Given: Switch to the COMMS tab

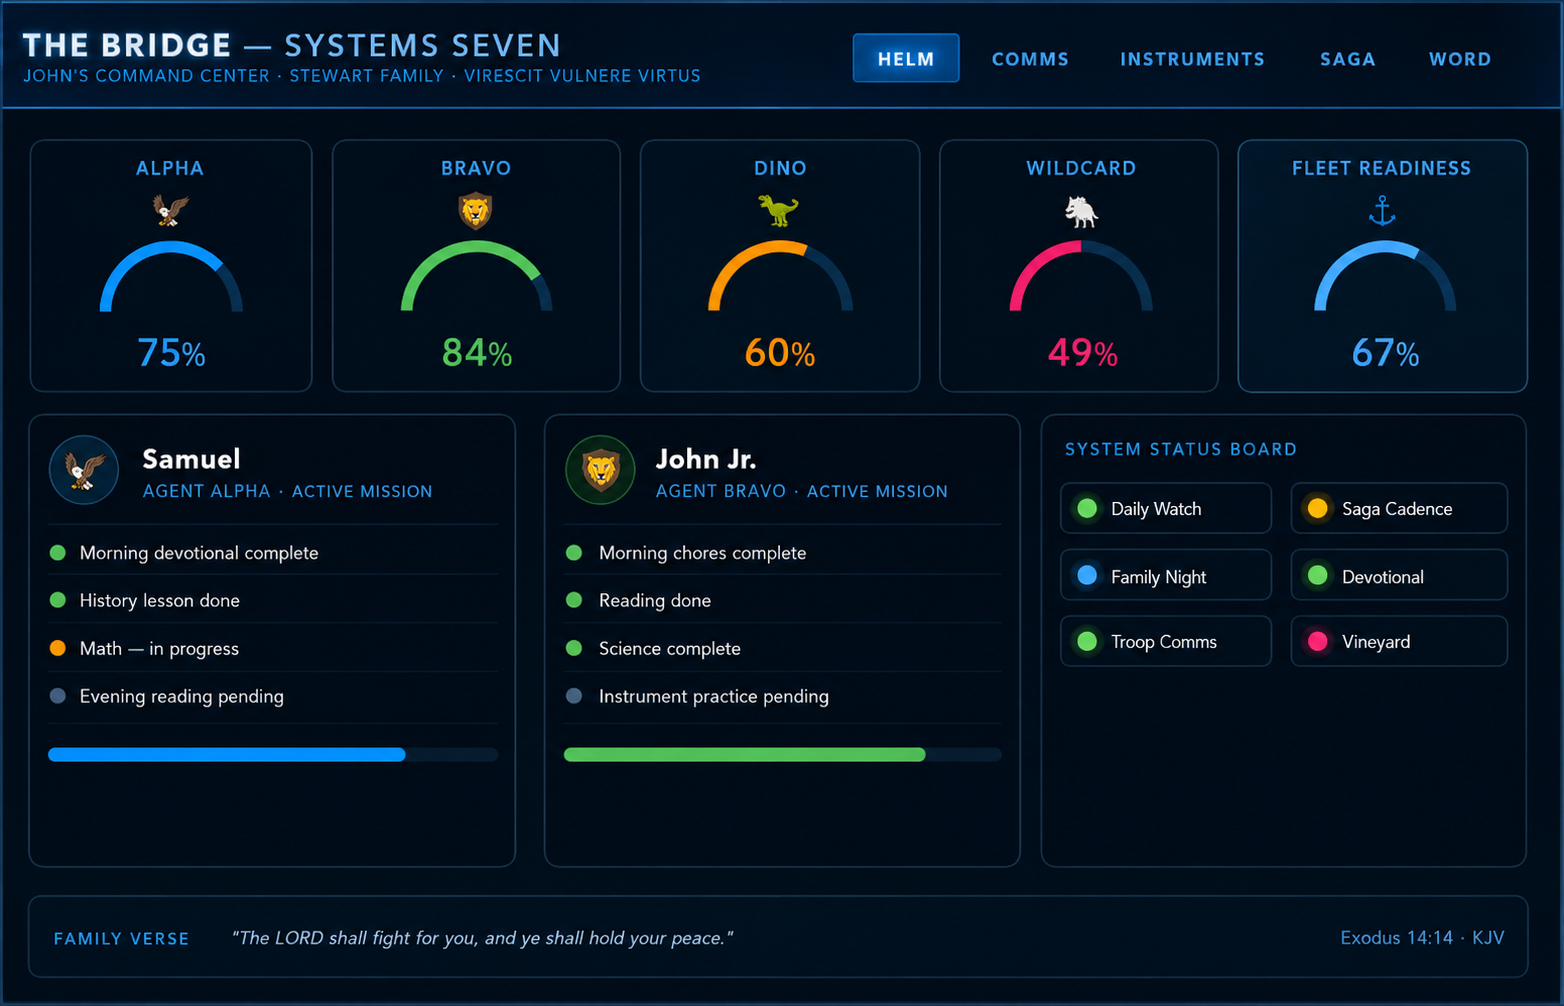Looking at the screenshot, I should tap(1030, 59).
